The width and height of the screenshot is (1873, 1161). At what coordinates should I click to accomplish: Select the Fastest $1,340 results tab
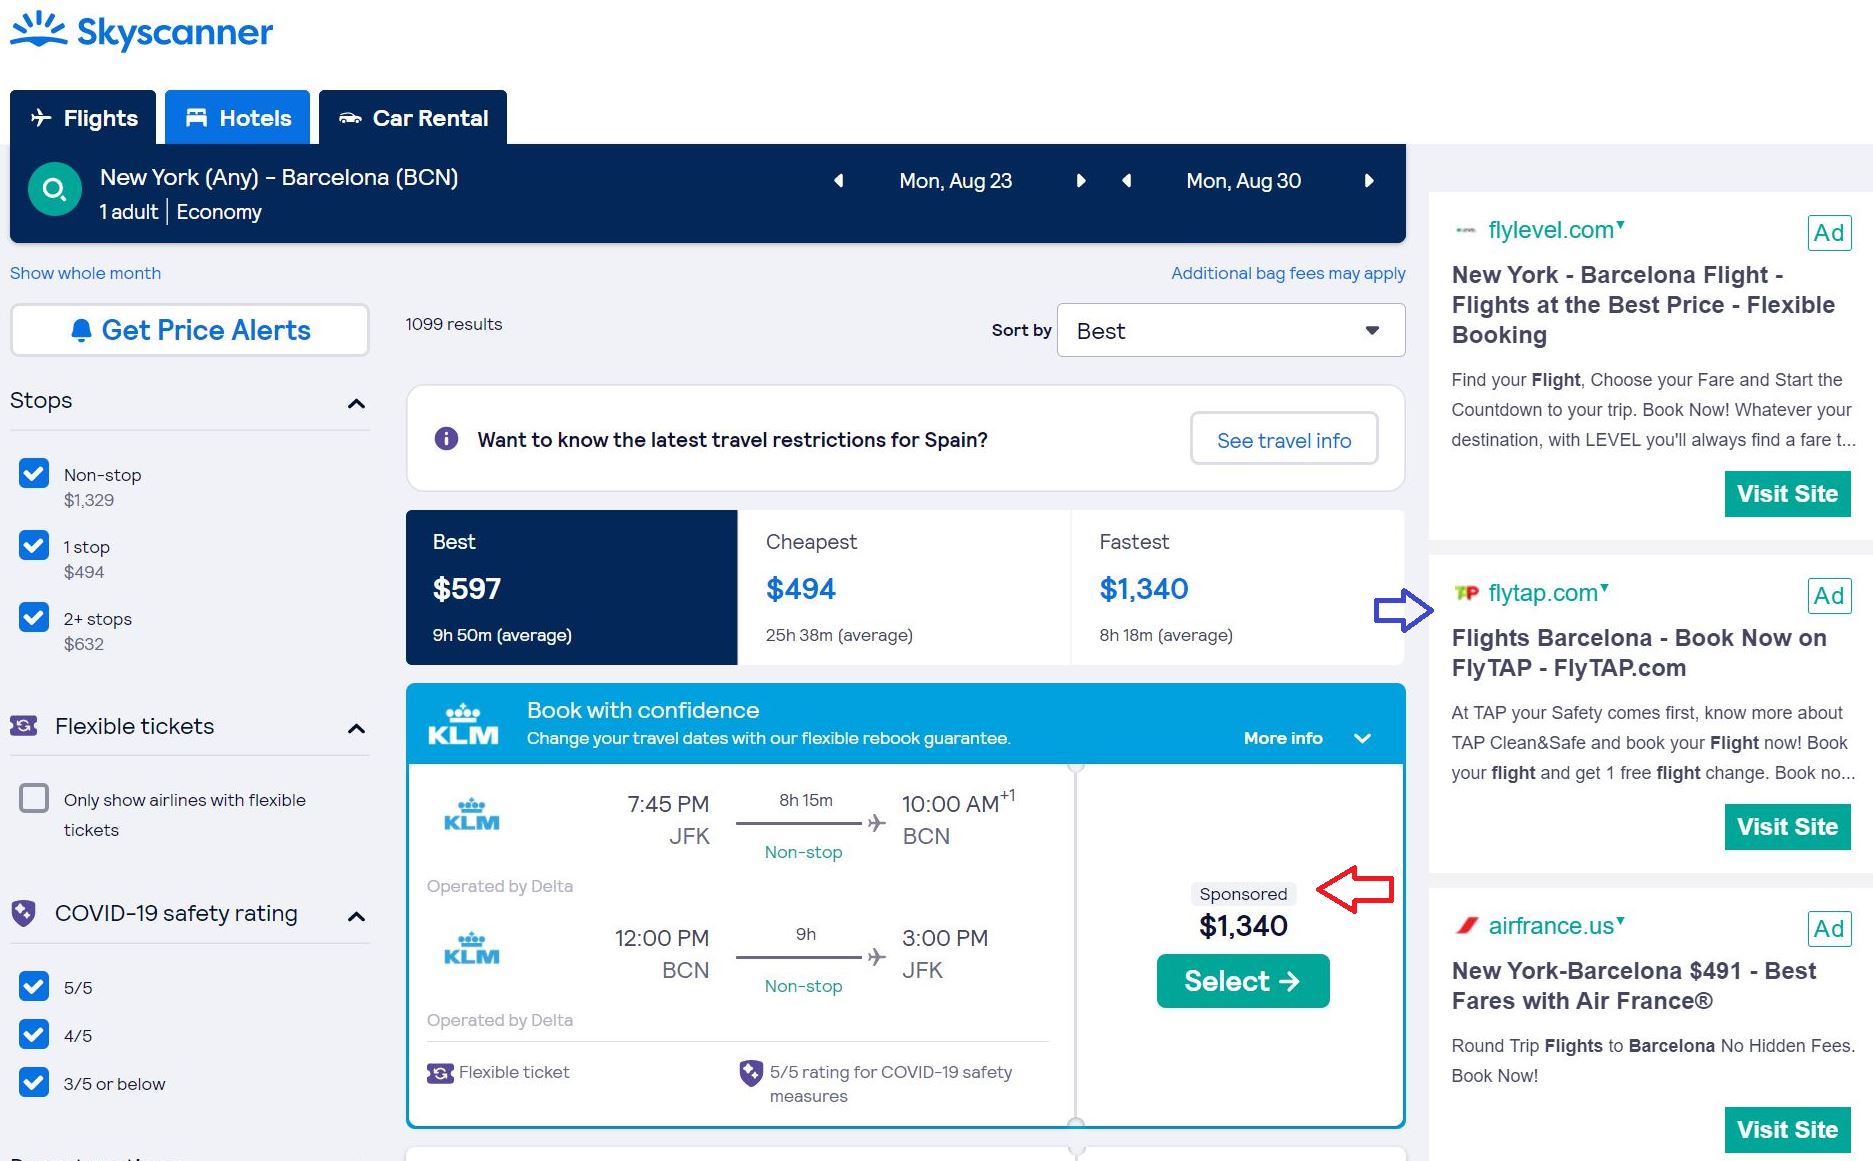pos(1238,588)
